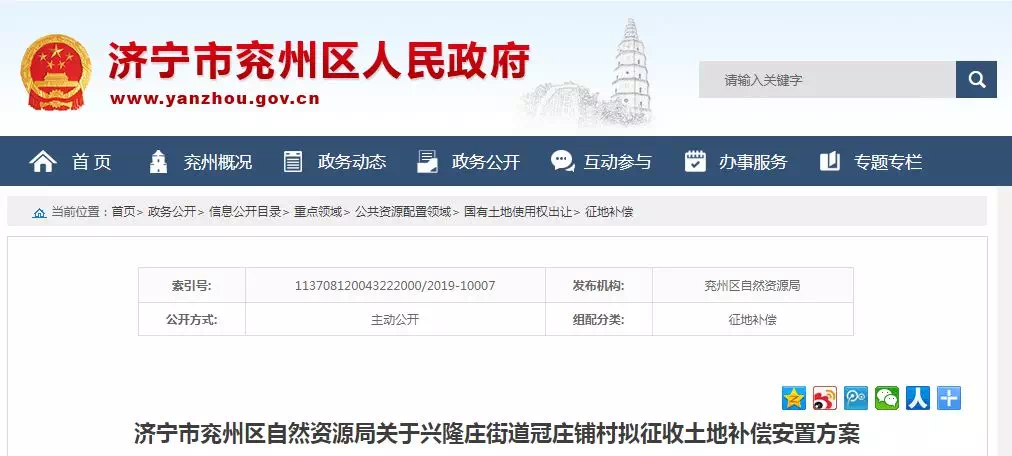This screenshot has height=456, width=1012.
Task: Click the 发布机构 label cell
Action: coord(599,285)
